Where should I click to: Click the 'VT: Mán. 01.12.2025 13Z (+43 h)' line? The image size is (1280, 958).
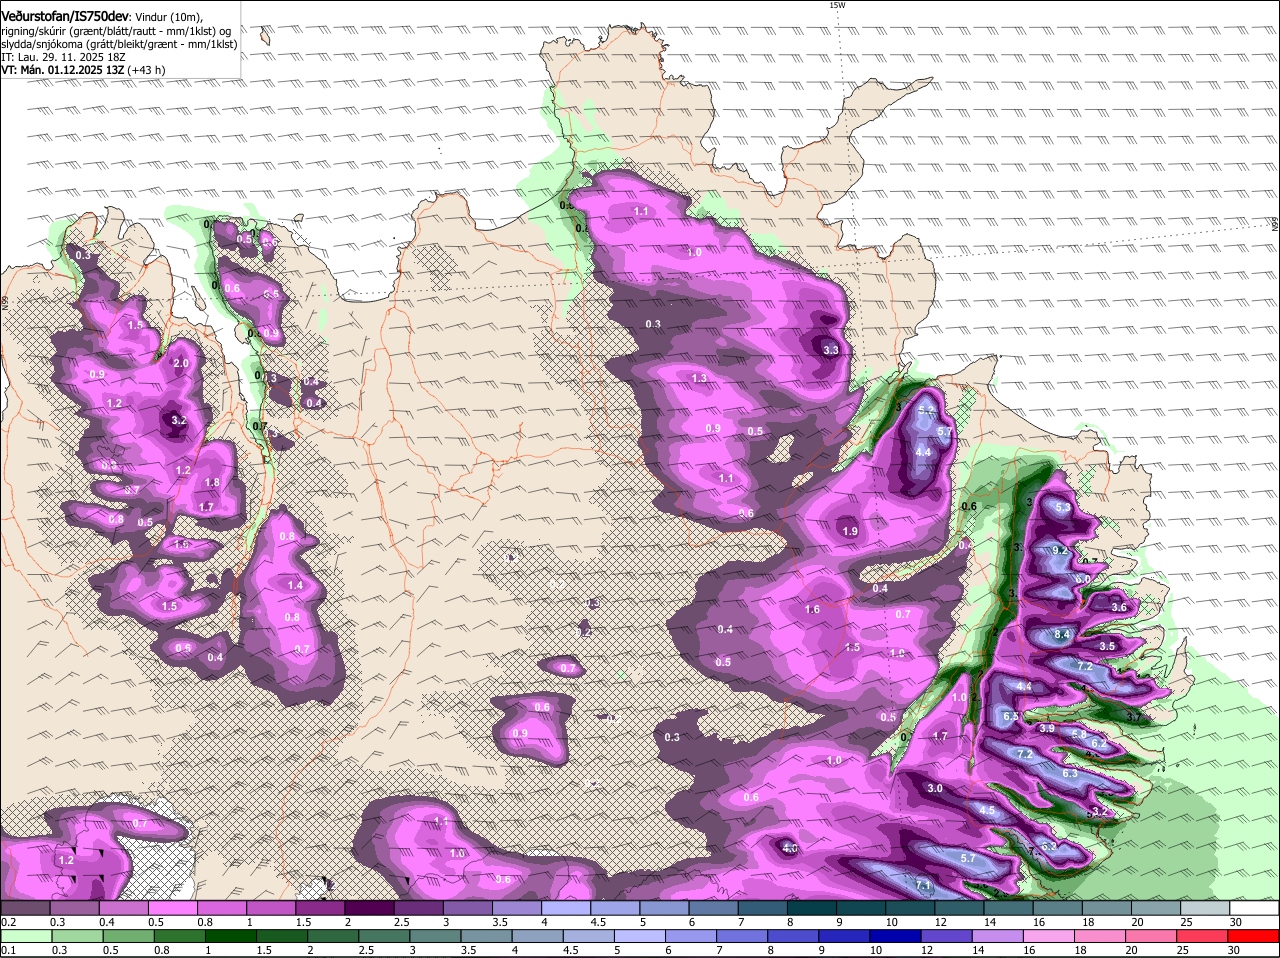(x=83, y=70)
